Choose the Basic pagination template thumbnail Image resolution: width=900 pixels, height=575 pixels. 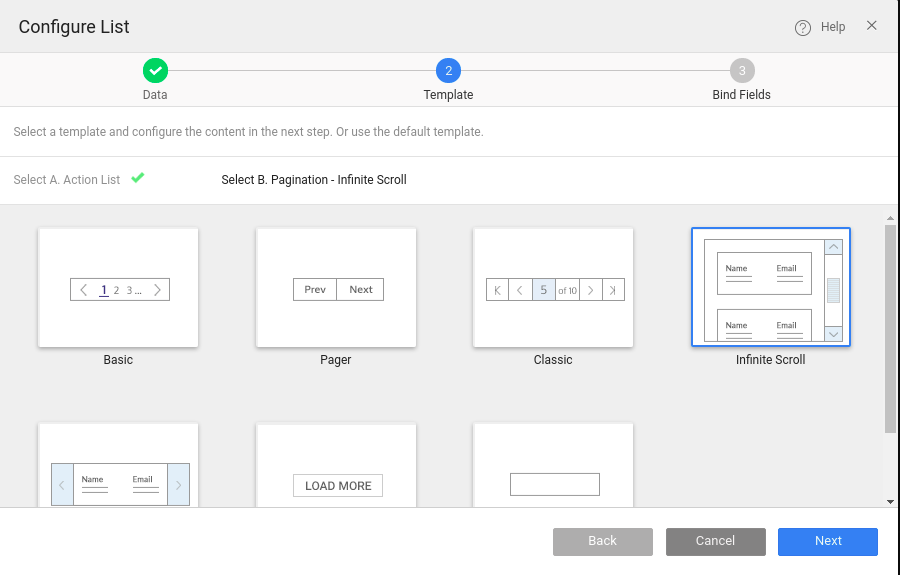click(118, 288)
